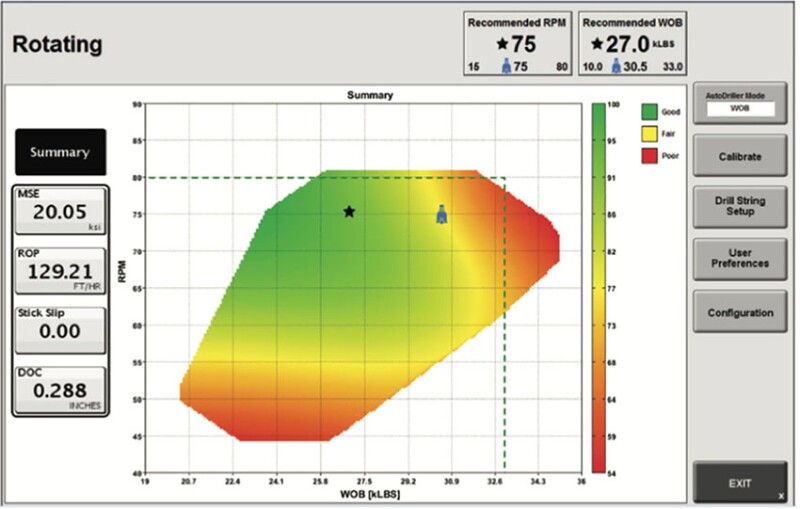Click the 80 RPM maximum value in box

(562, 67)
